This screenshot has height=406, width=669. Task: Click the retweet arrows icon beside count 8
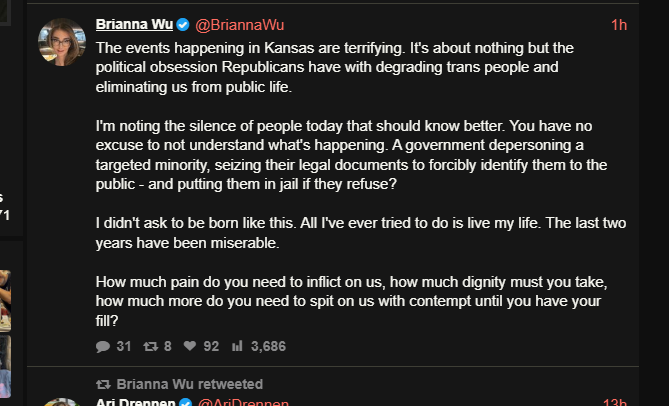[x=150, y=346]
